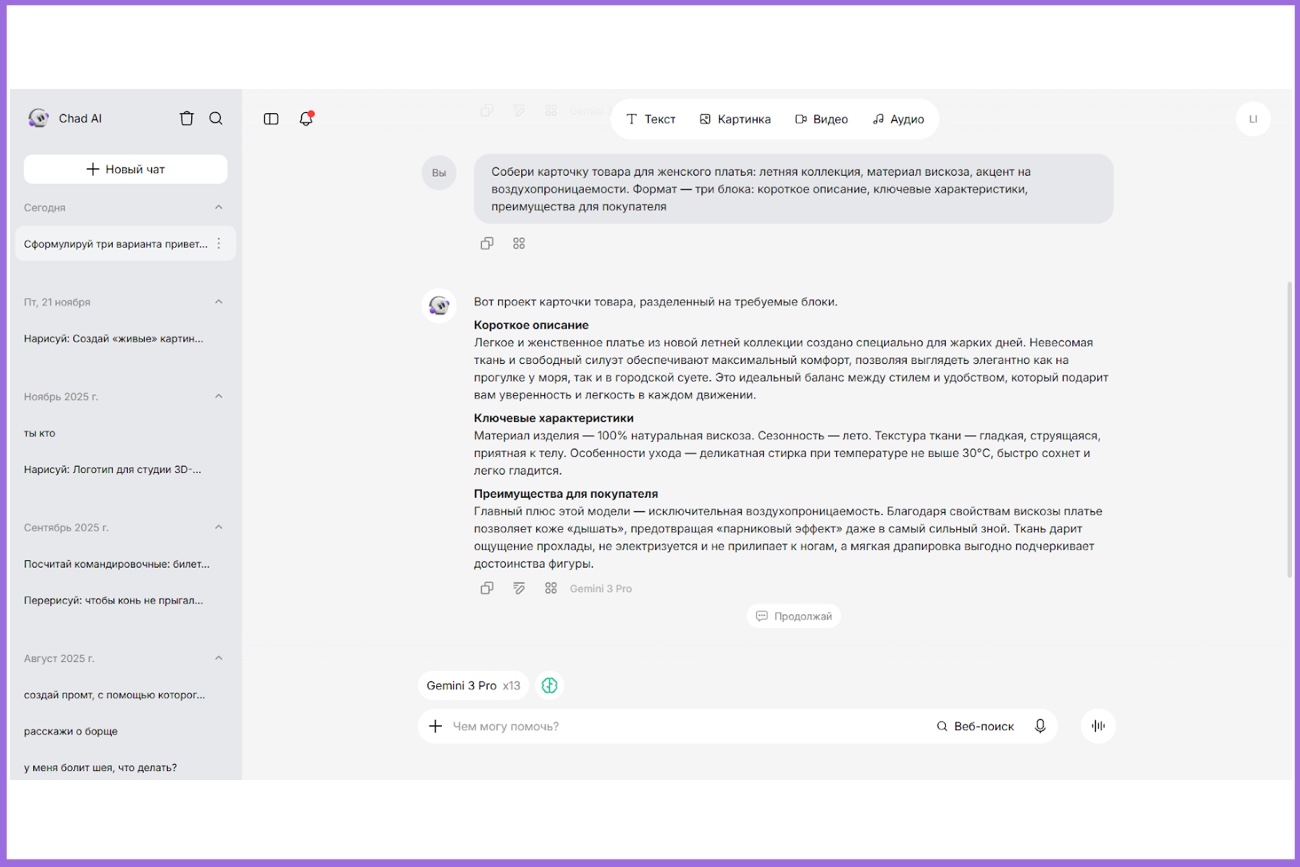Click the trash icon in sidebar header
Screen dimensions: 1300x867
pos(186,118)
